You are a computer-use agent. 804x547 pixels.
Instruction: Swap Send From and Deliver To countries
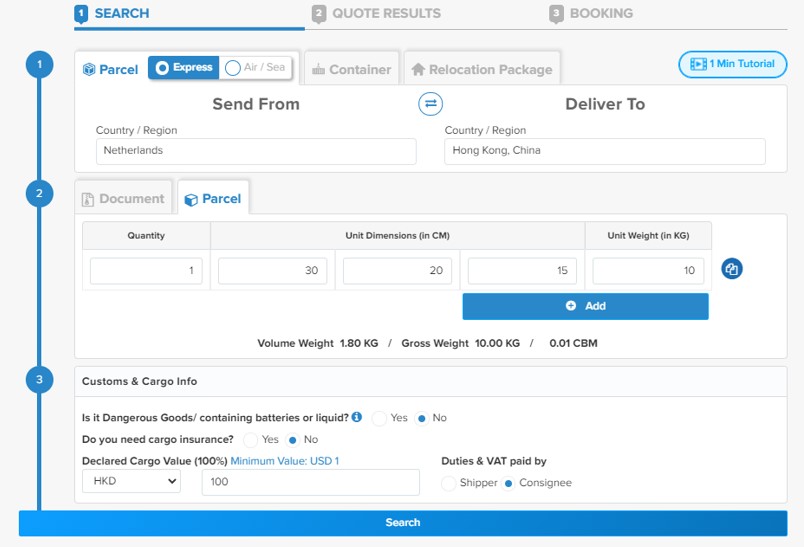[x=430, y=104]
